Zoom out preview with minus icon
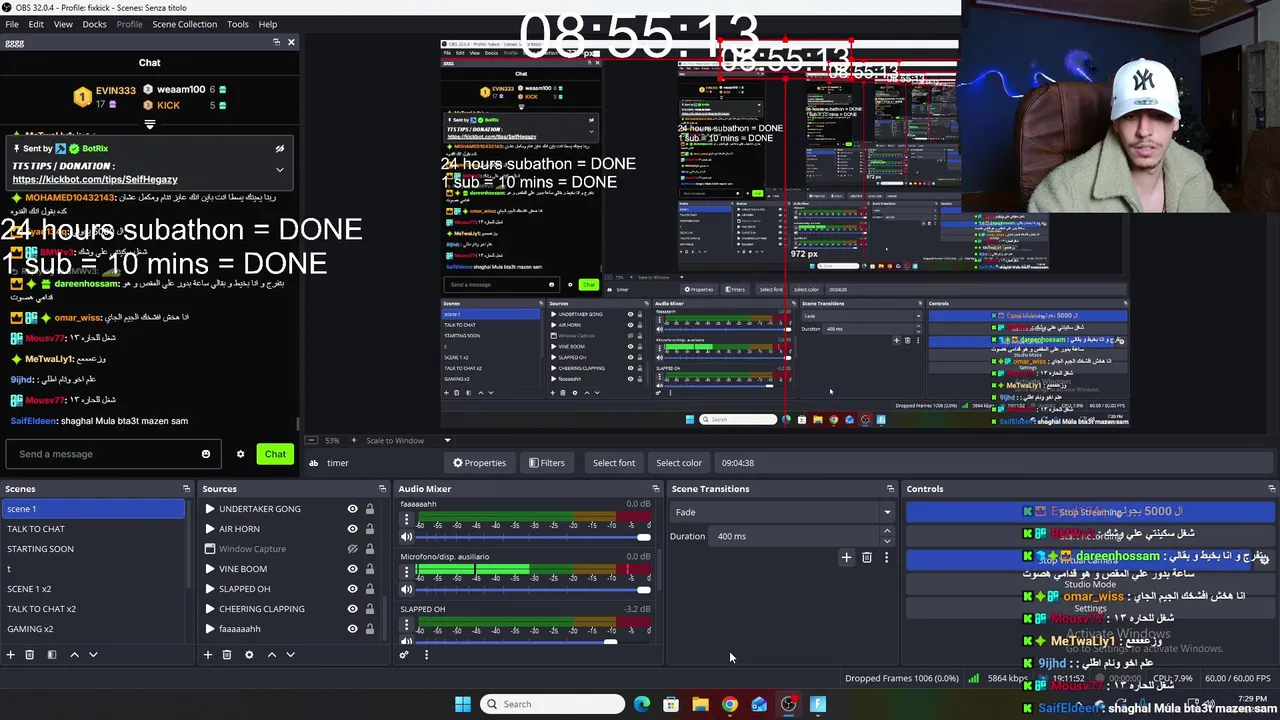The image size is (1280, 720). coord(313,440)
